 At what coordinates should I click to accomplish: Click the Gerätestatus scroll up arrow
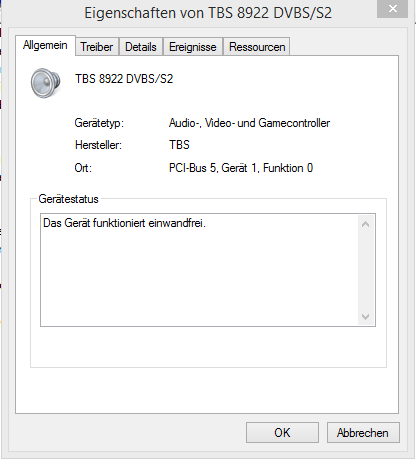point(365,224)
